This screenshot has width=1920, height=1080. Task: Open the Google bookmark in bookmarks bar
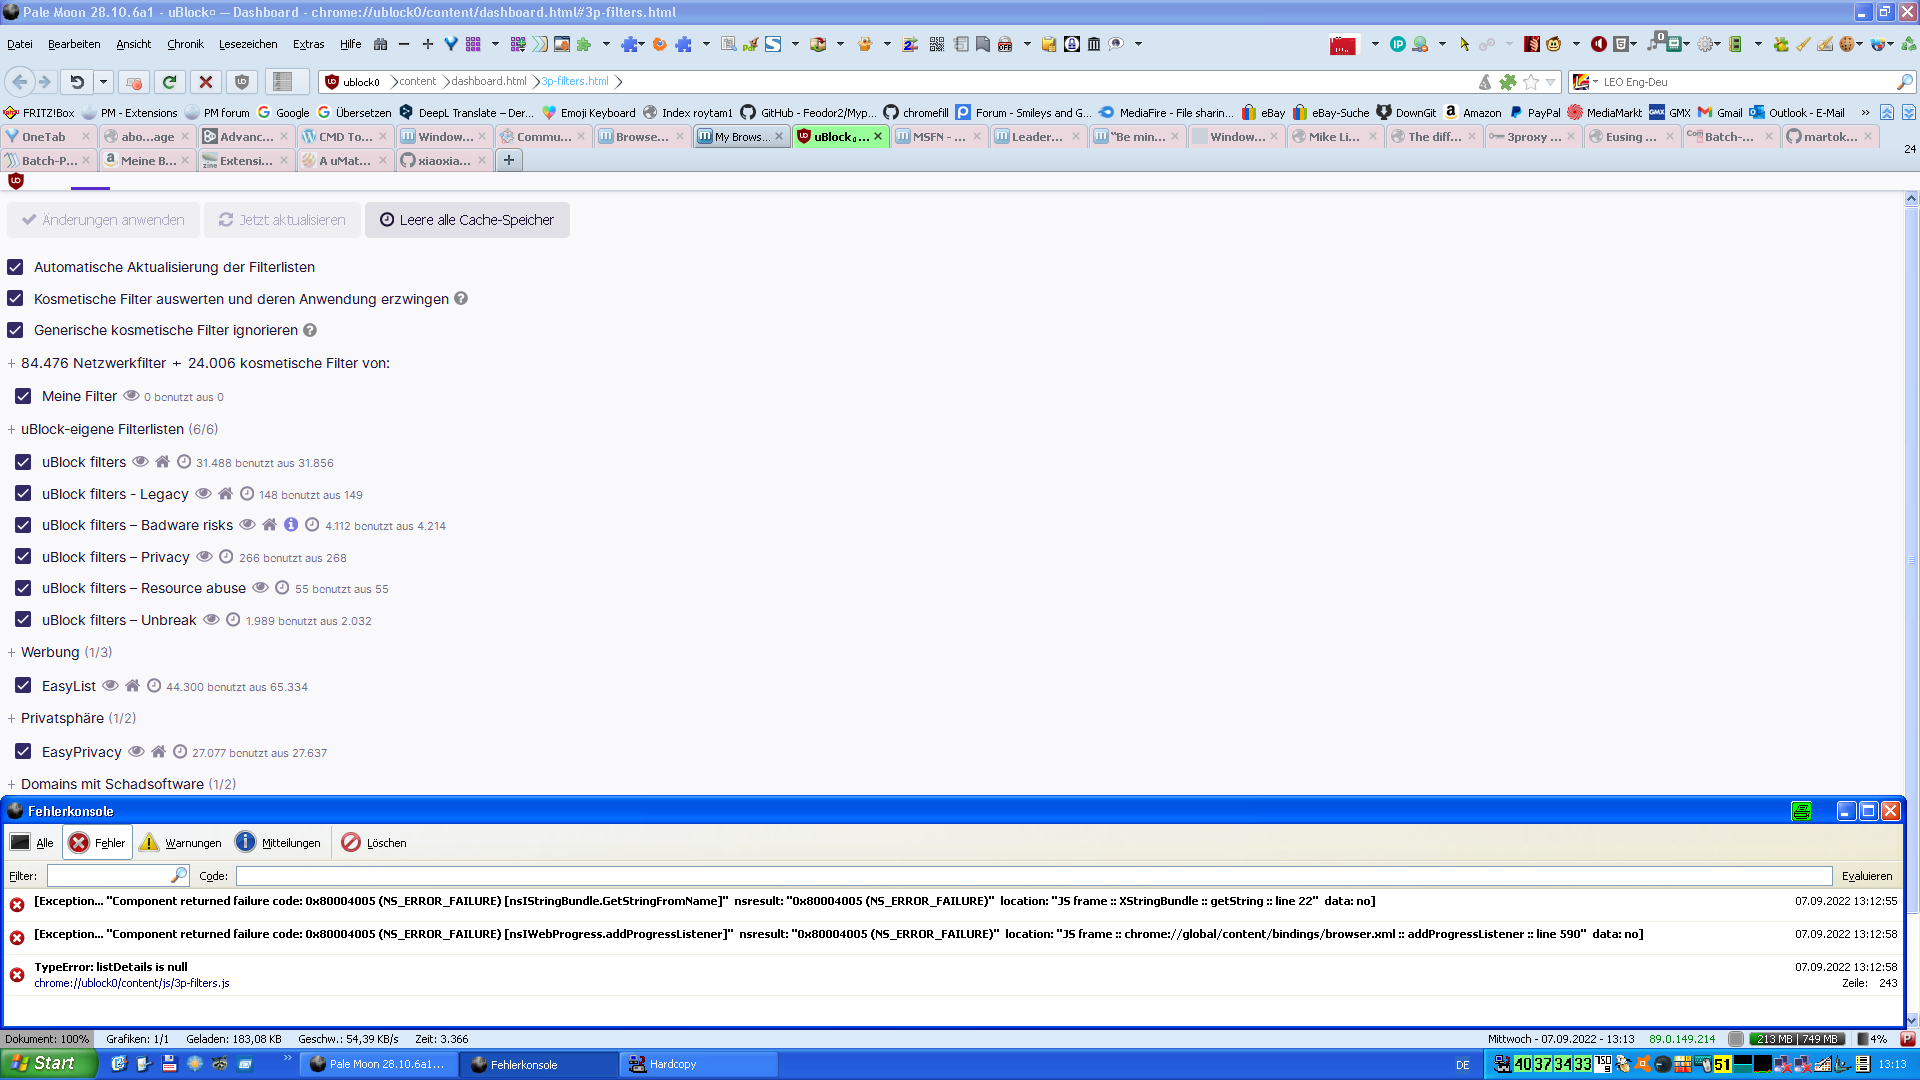[283, 113]
